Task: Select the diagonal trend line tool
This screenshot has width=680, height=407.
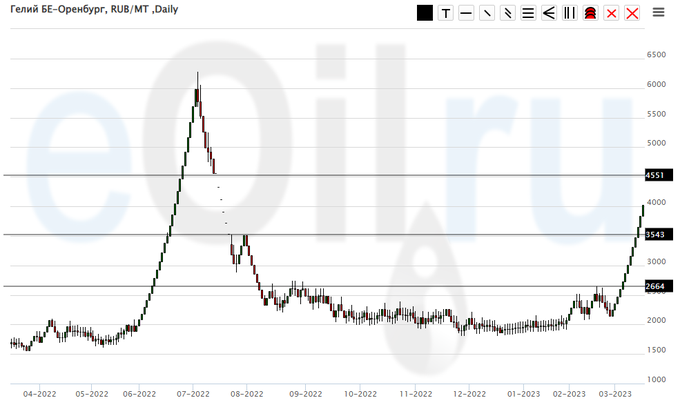Action: 487,13
